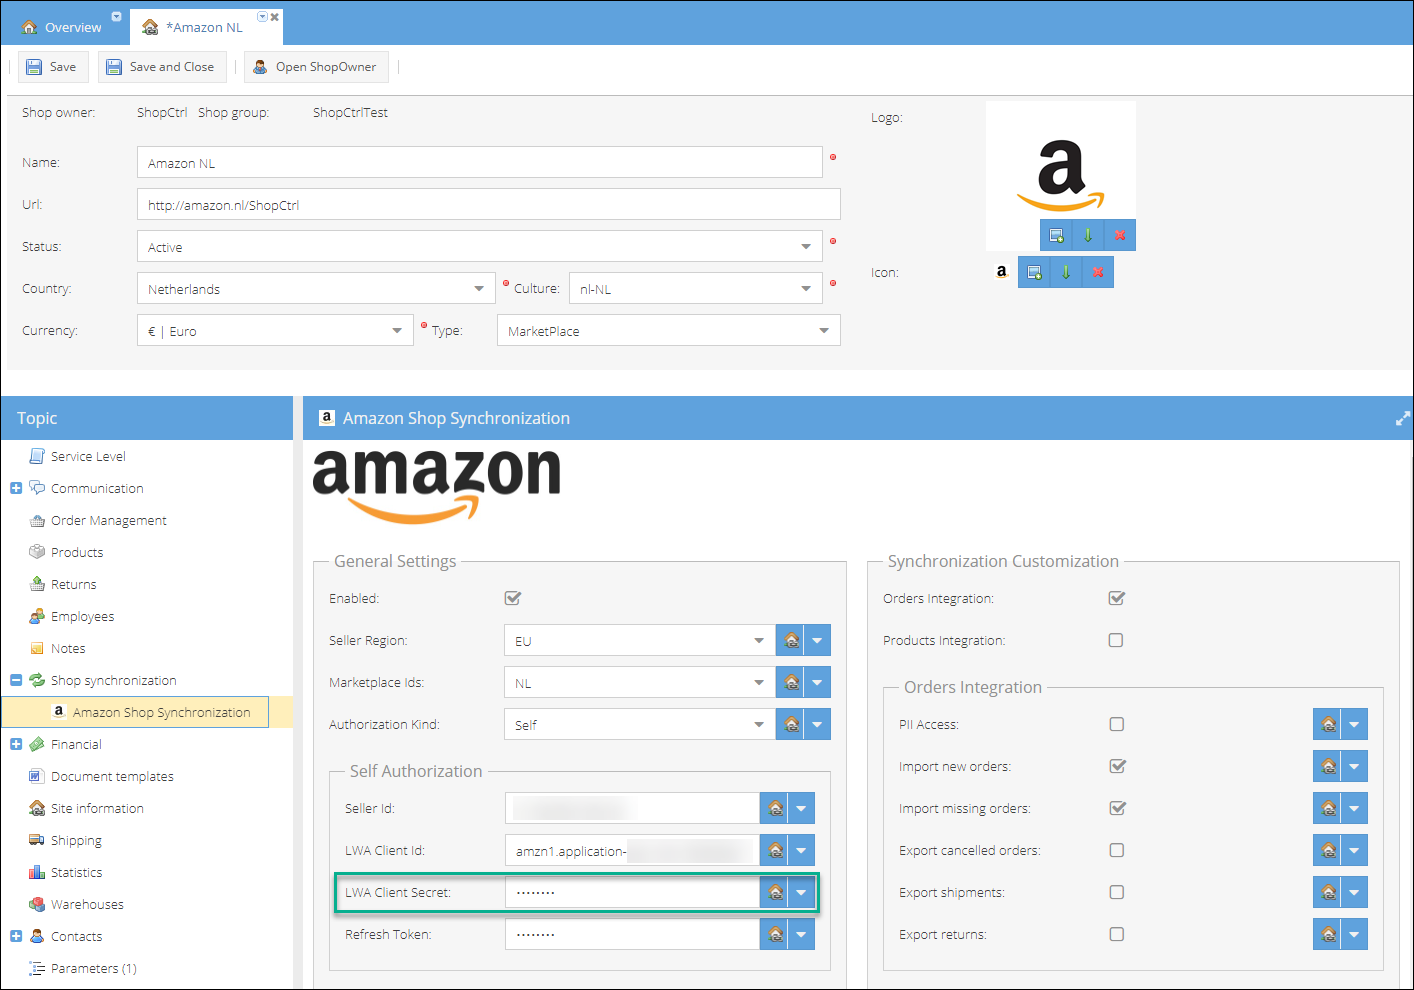Click Seller Region shop-level icon

coord(792,640)
